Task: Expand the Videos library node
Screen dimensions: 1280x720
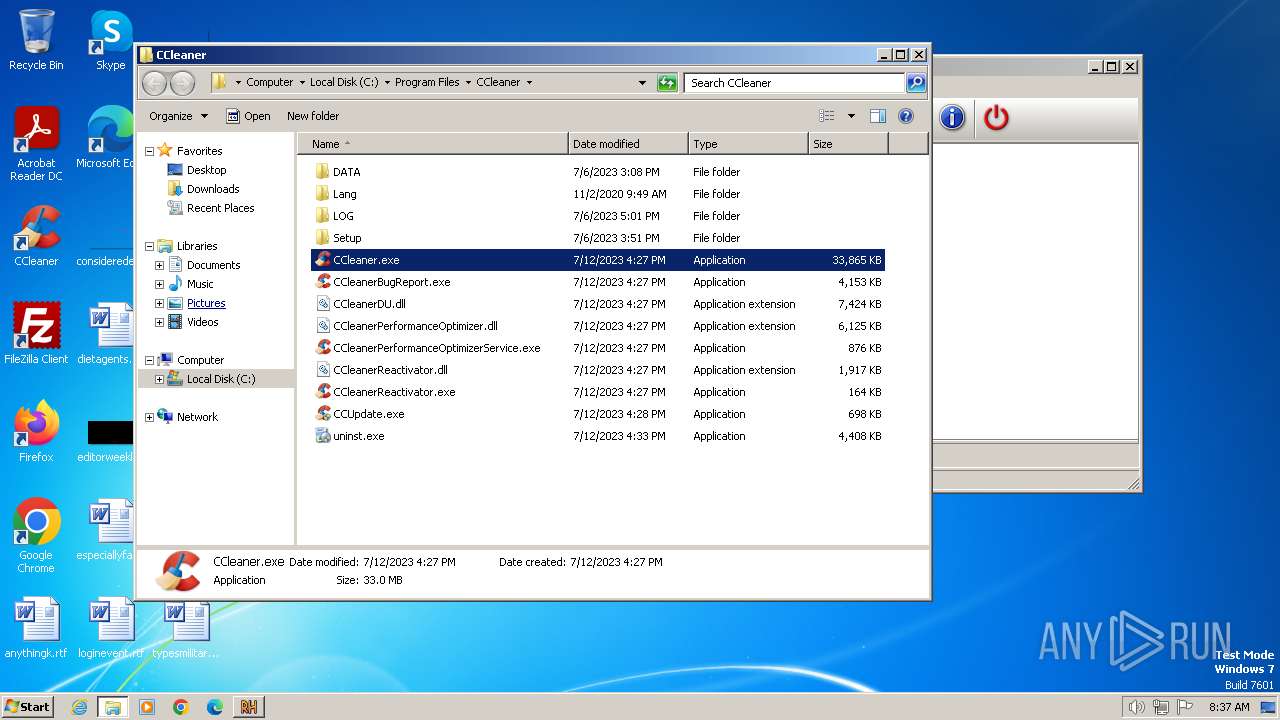Action: (159, 322)
